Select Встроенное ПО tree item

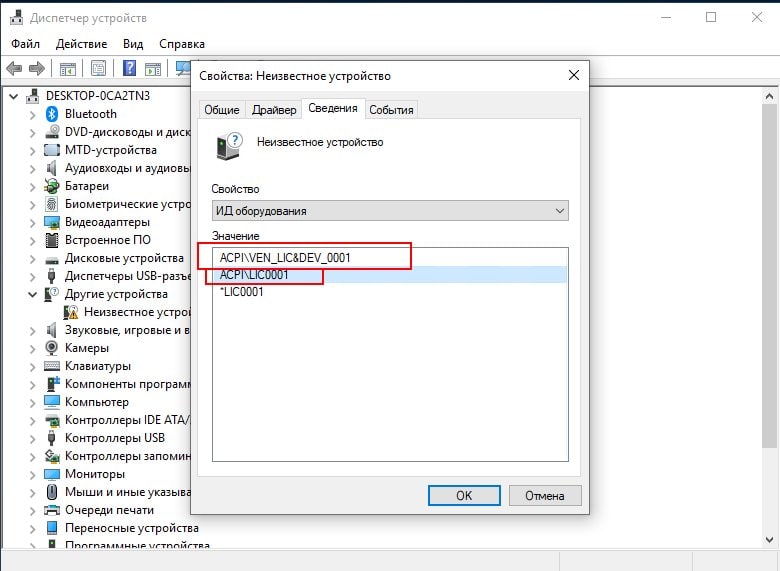click(x=107, y=240)
